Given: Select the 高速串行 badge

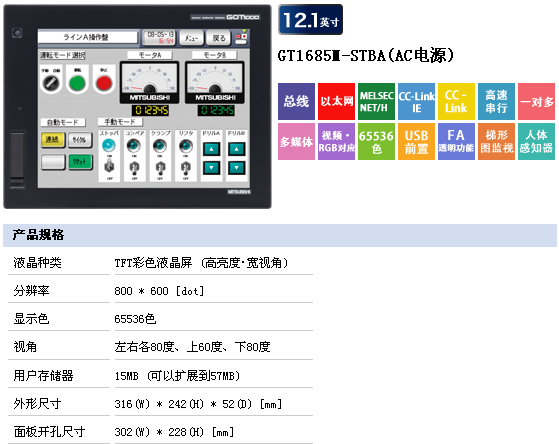Looking at the screenshot, I should (x=496, y=101).
